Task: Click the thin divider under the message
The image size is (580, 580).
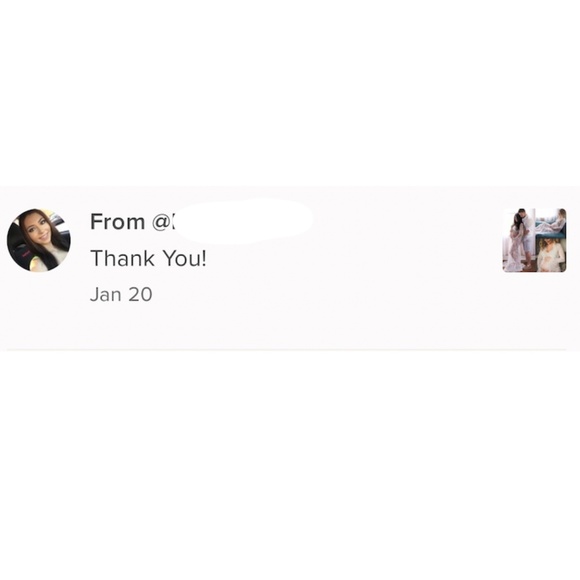Action: tap(287, 349)
